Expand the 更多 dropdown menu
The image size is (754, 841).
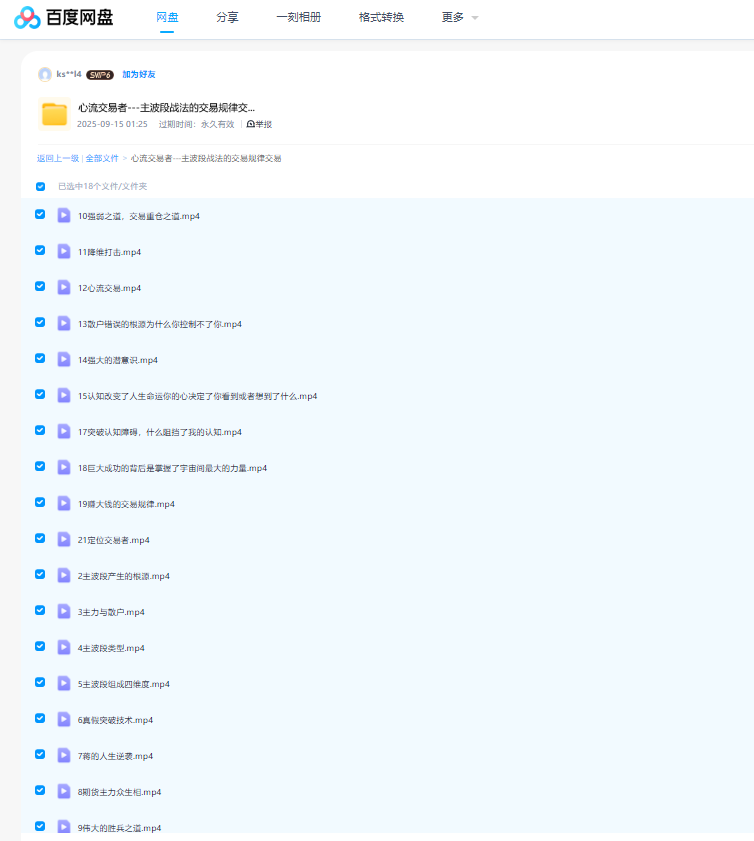tap(460, 18)
